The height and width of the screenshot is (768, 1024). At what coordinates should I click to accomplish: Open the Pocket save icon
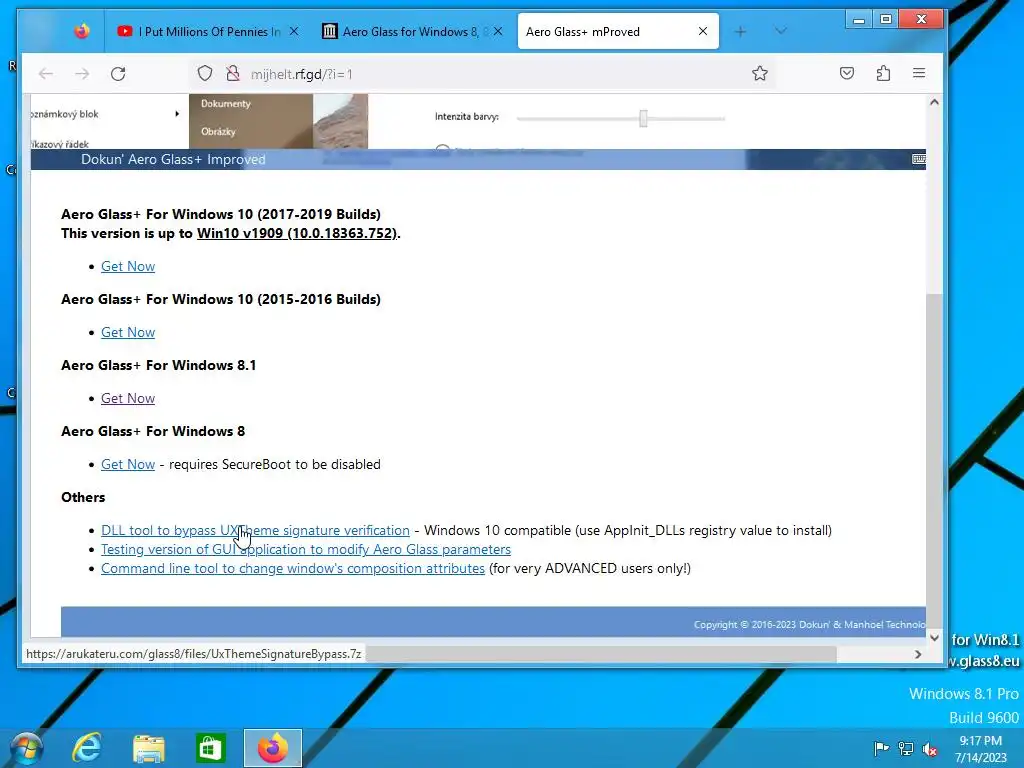pos(847,73)
